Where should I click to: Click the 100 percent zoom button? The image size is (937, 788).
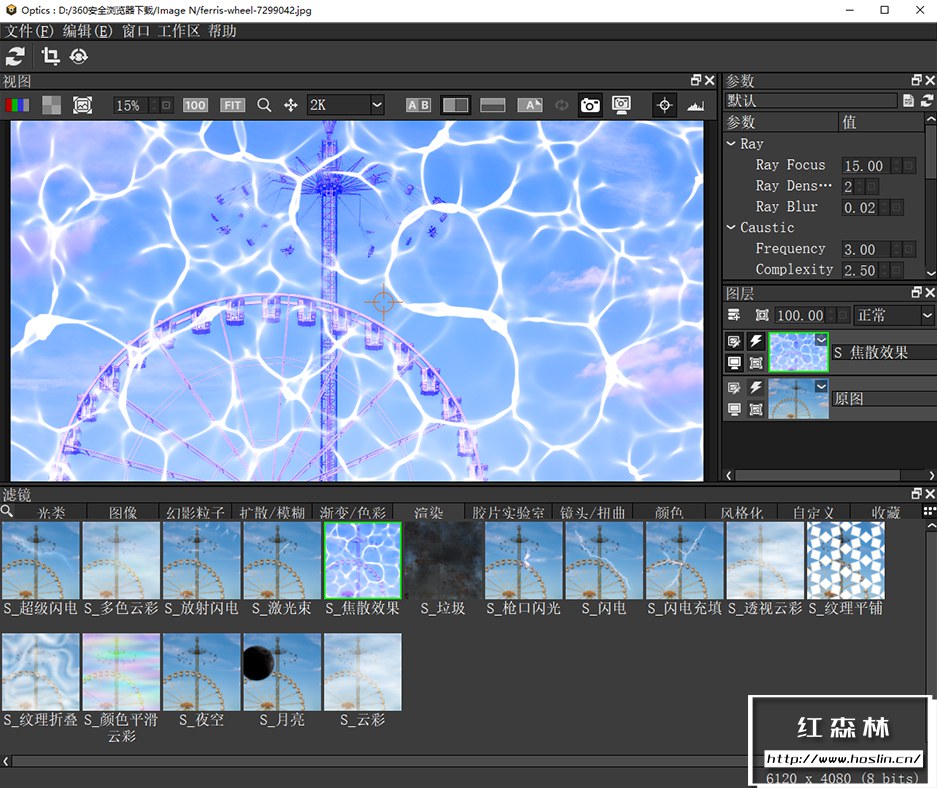tap(195, 105)
